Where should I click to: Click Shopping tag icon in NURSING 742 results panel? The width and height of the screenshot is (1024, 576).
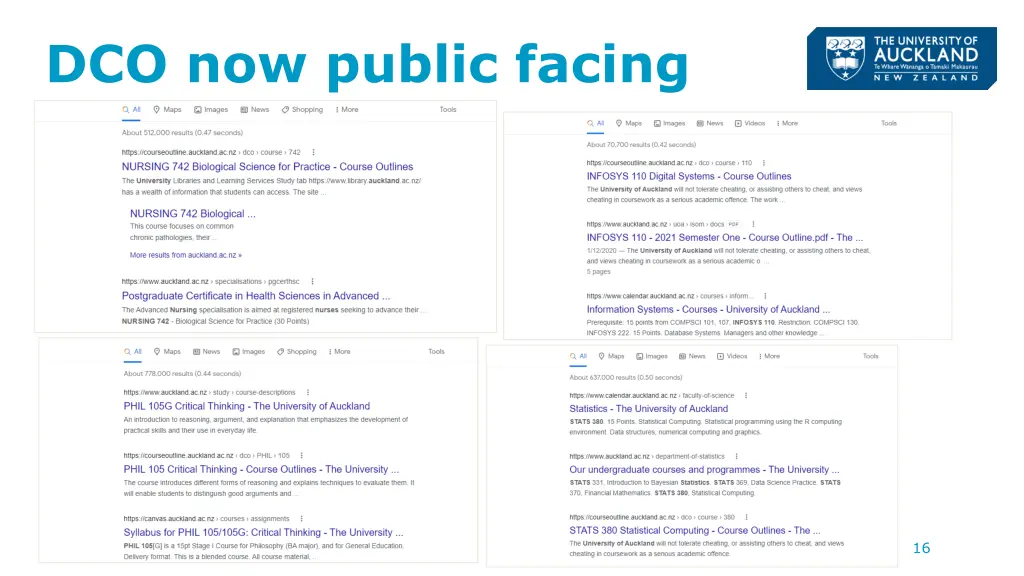[x=285, y=110]
